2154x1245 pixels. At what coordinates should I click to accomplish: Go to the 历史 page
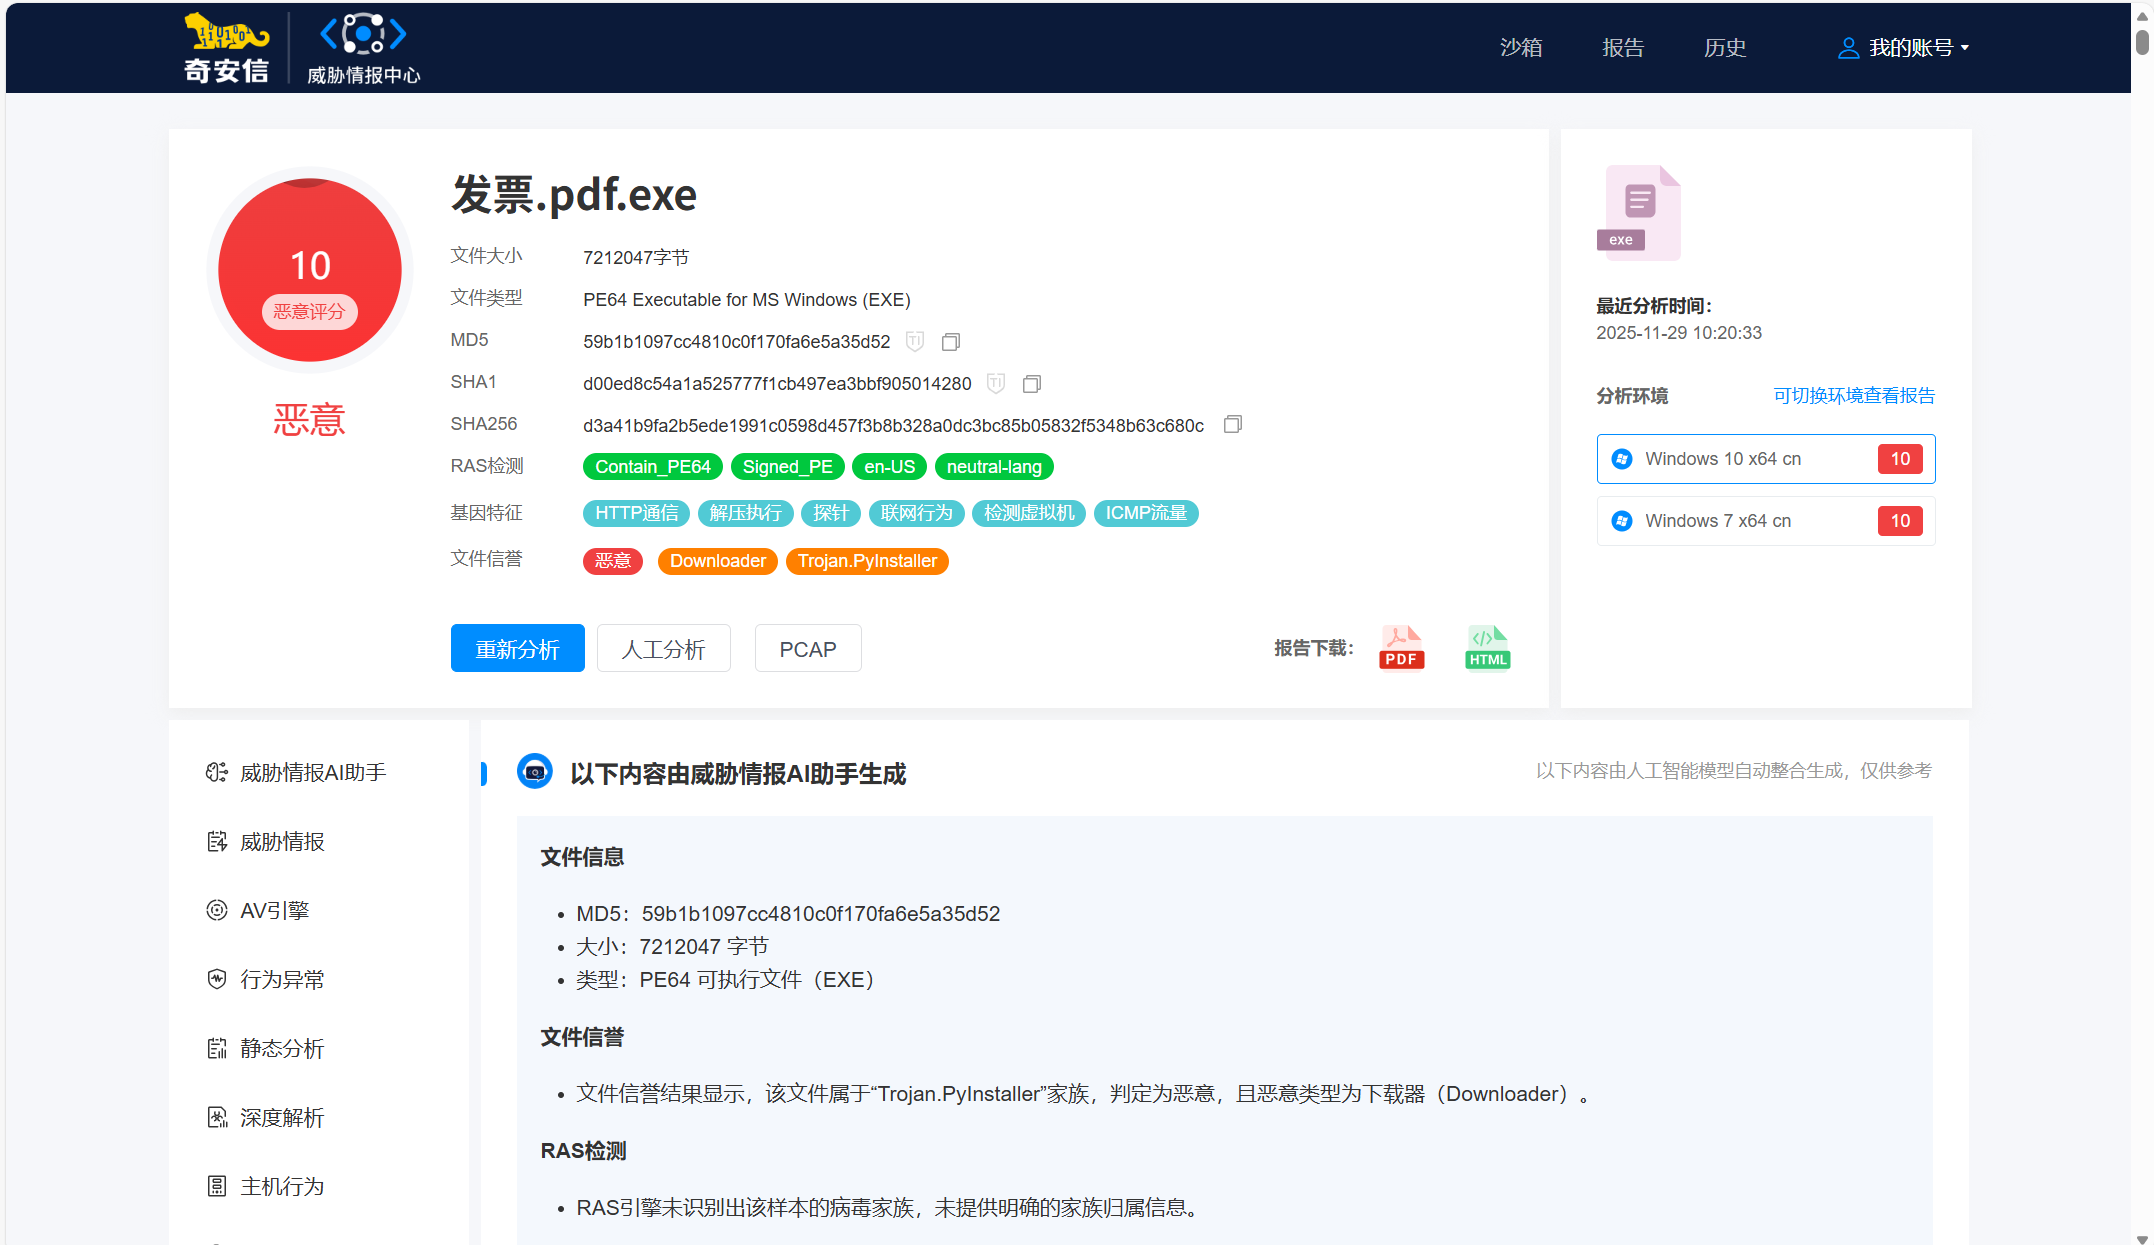(x=1724, y=48)
